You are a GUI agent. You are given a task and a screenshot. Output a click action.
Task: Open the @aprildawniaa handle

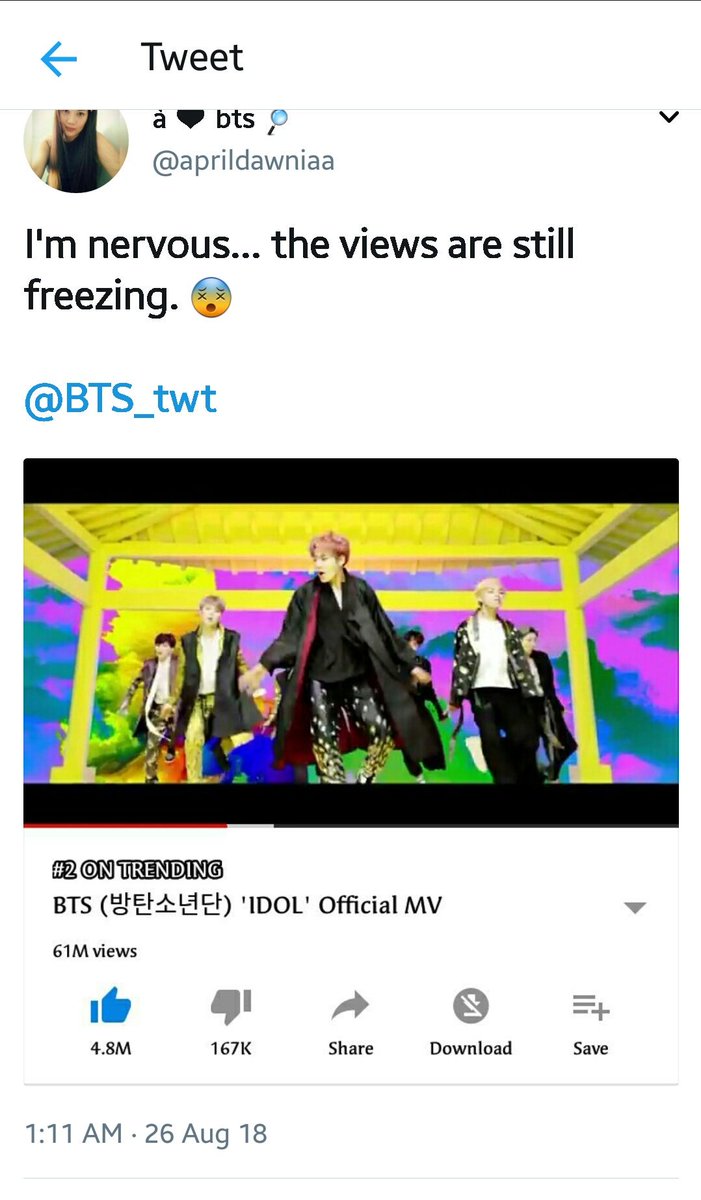pos(243,161)
